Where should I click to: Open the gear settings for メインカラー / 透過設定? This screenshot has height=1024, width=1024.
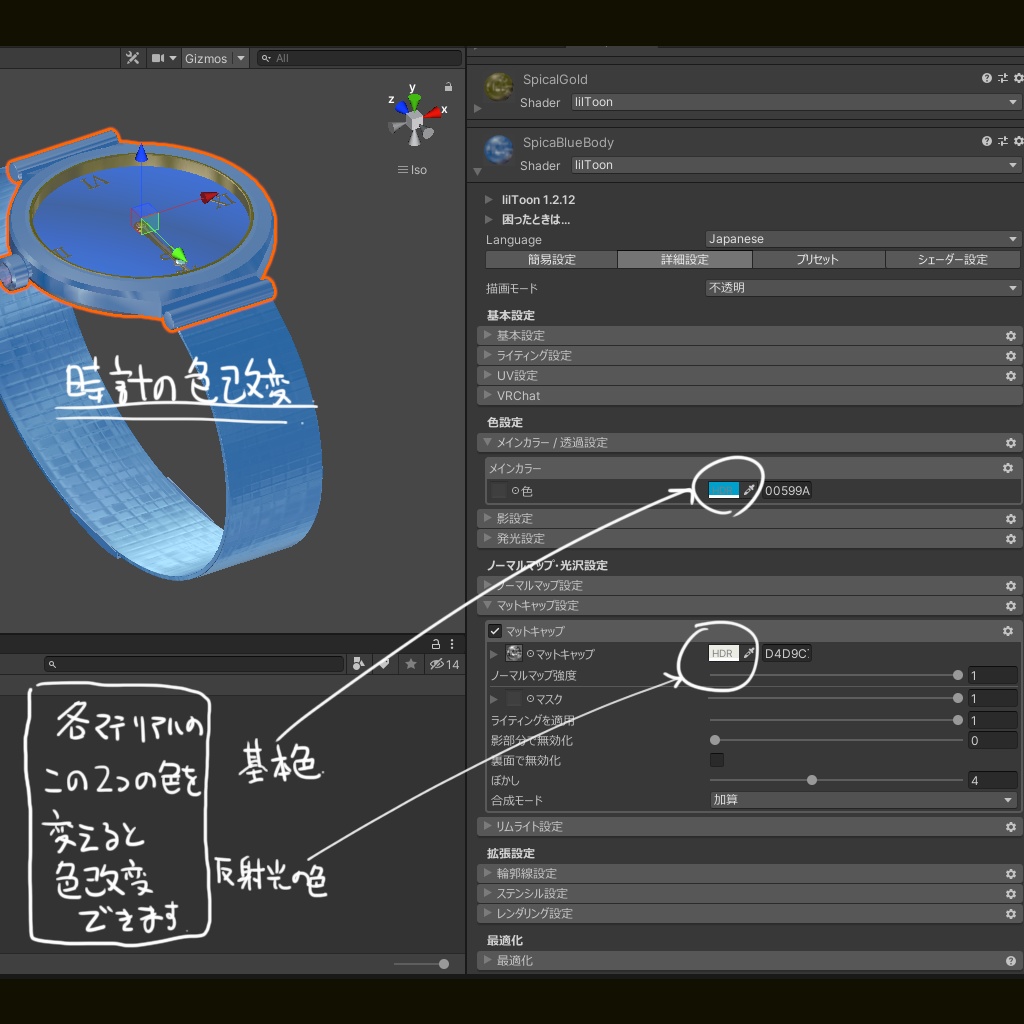(x=1010, y=443)
